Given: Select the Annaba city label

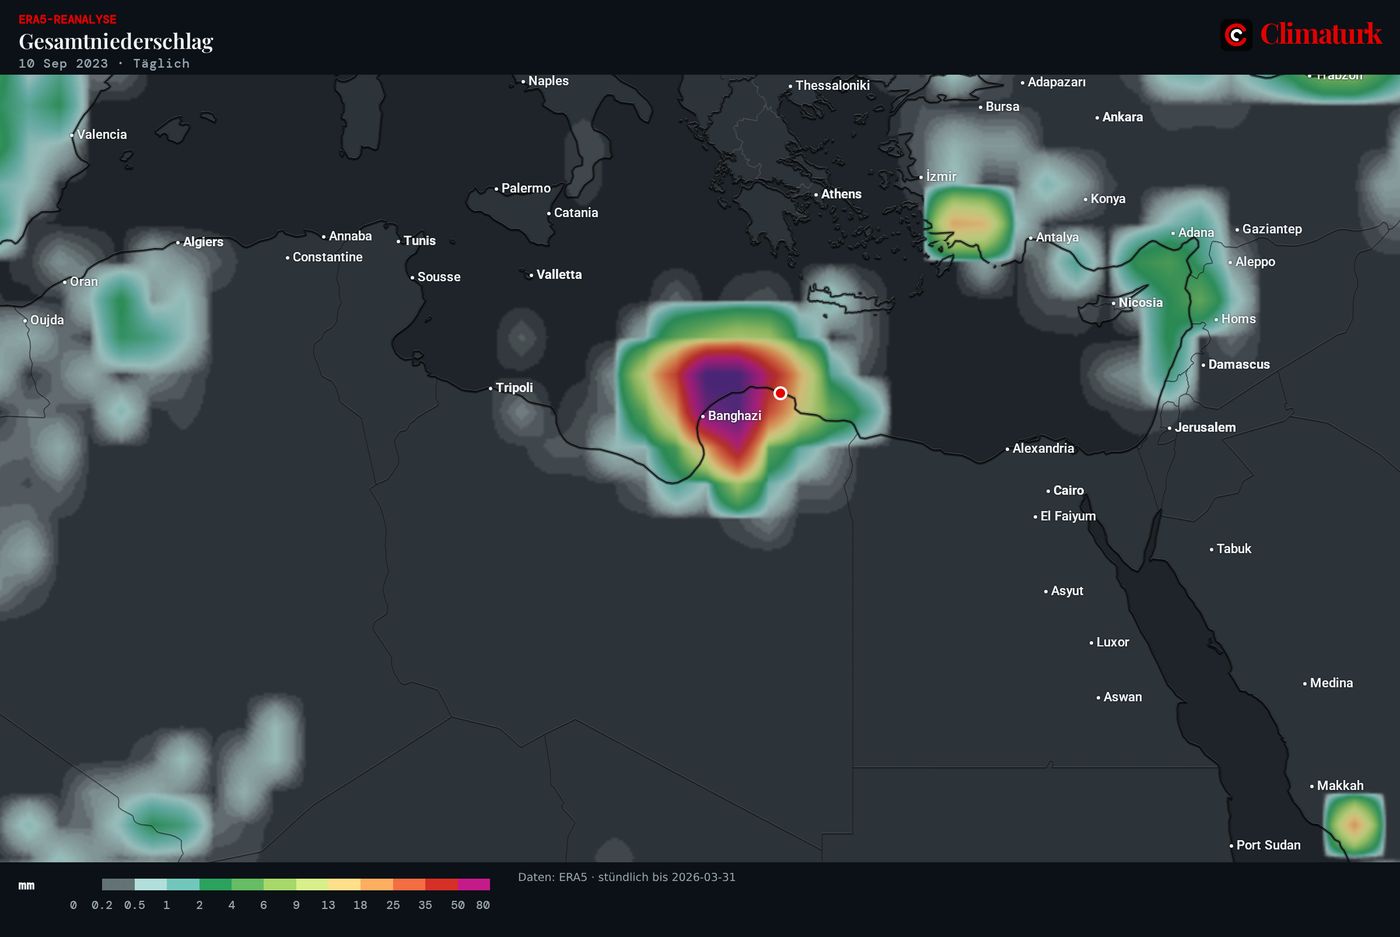Looking at the screenshot, I should [350, 237].
